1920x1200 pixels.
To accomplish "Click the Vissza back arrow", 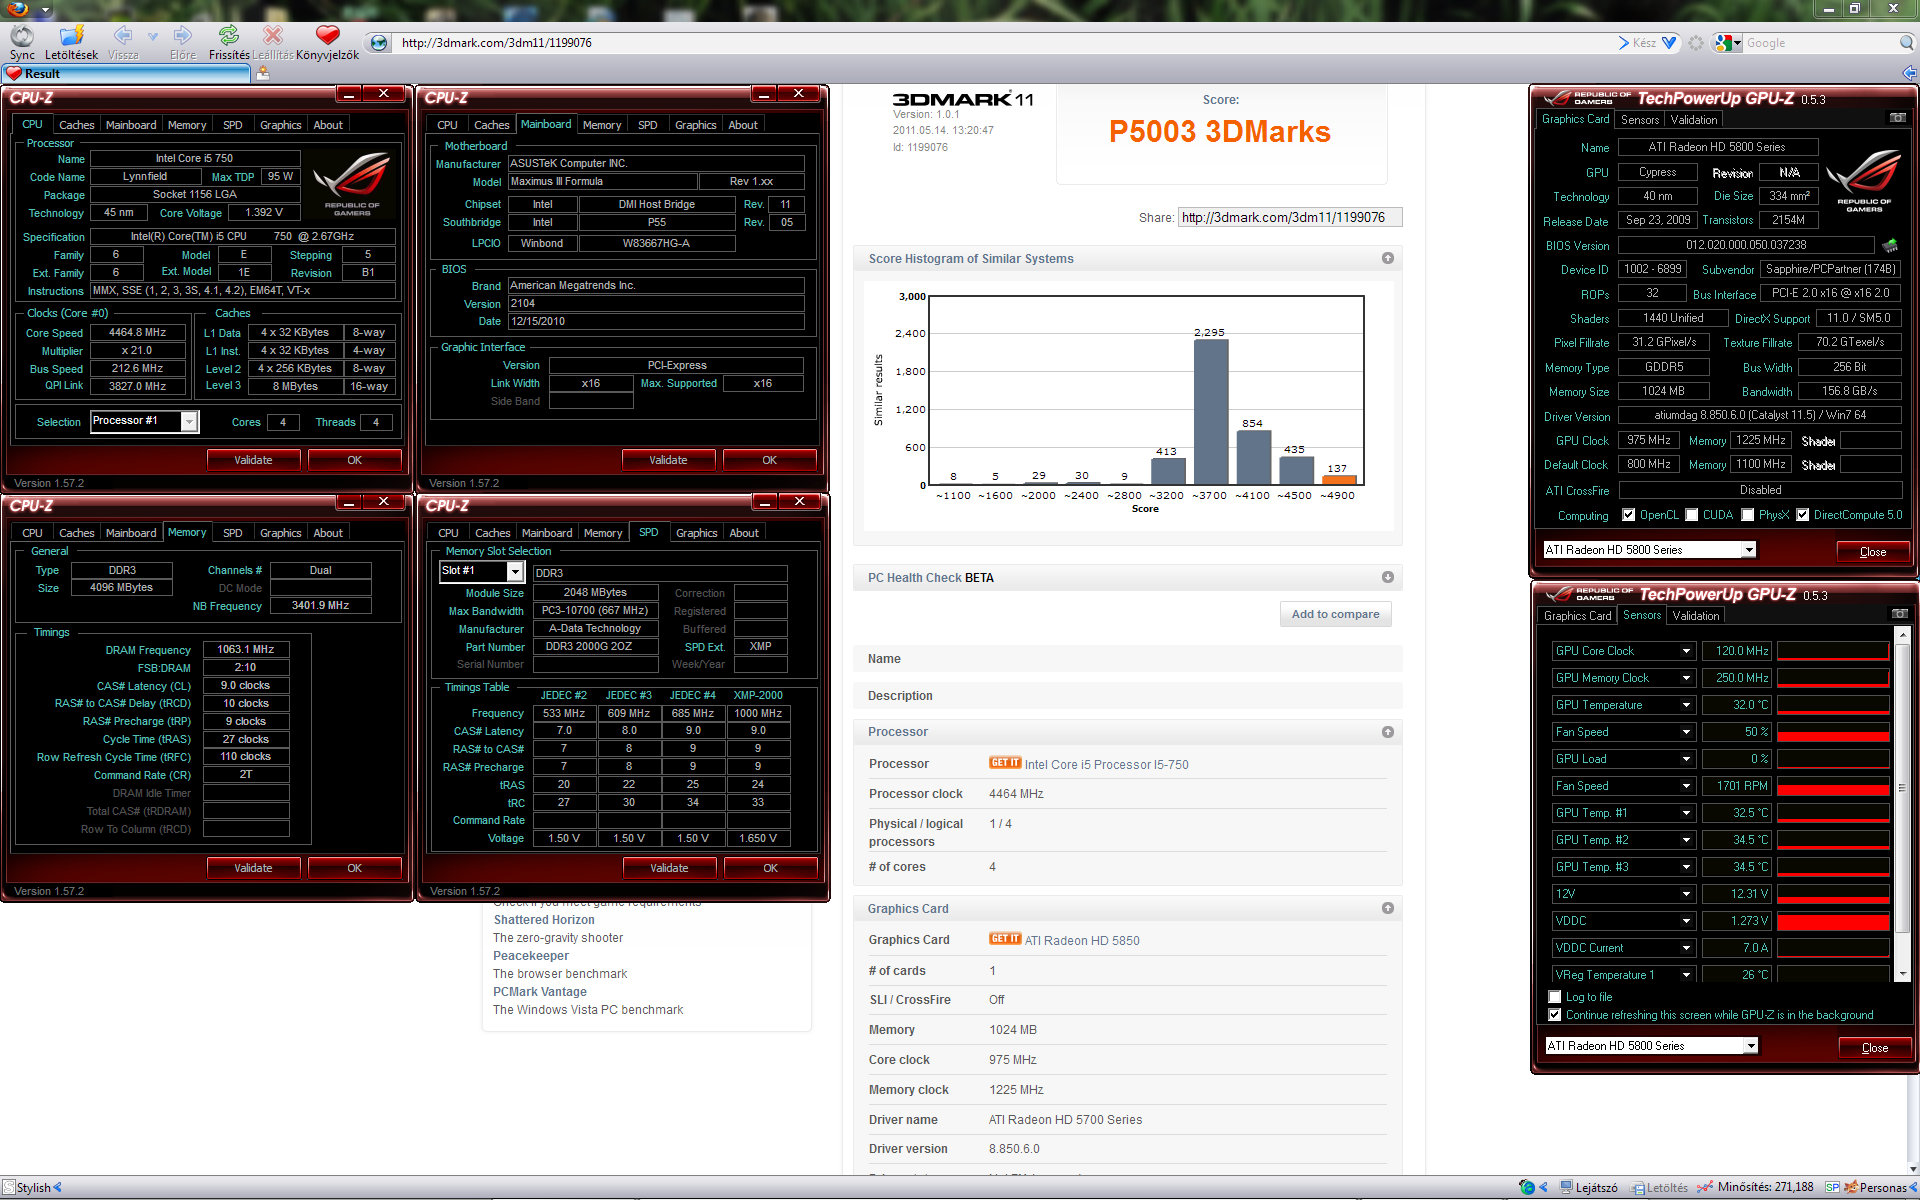I will click(122, 36).
